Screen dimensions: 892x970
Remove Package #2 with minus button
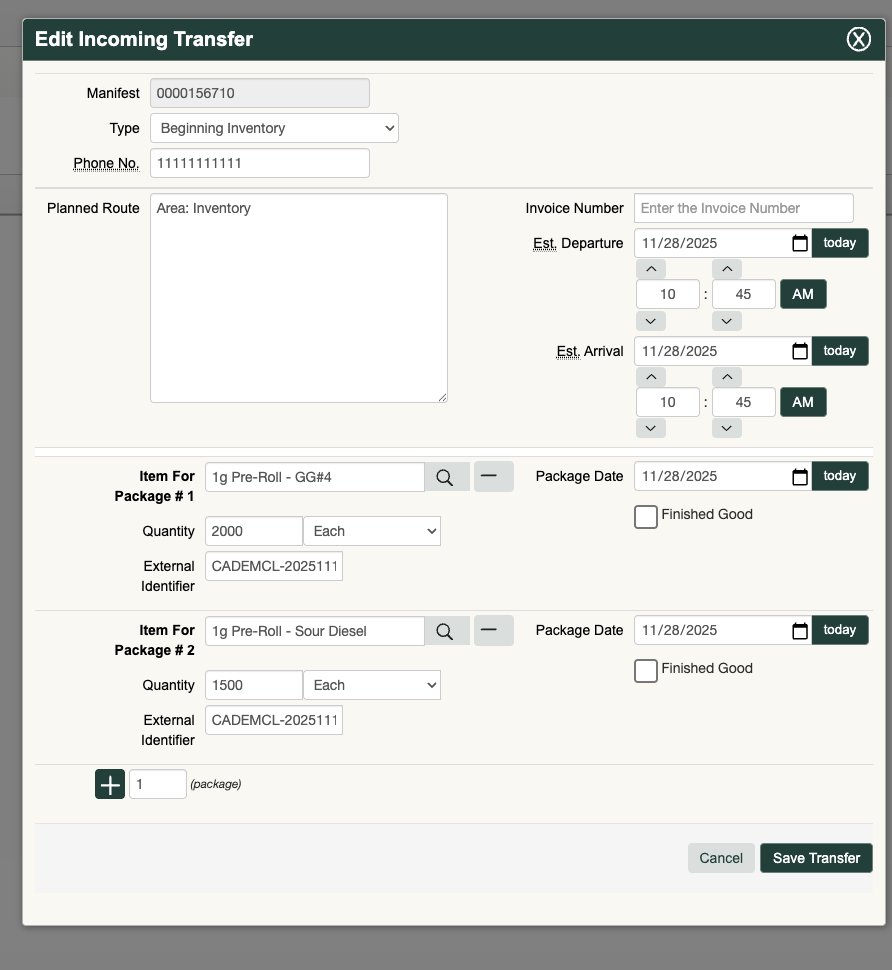point(493,631)
